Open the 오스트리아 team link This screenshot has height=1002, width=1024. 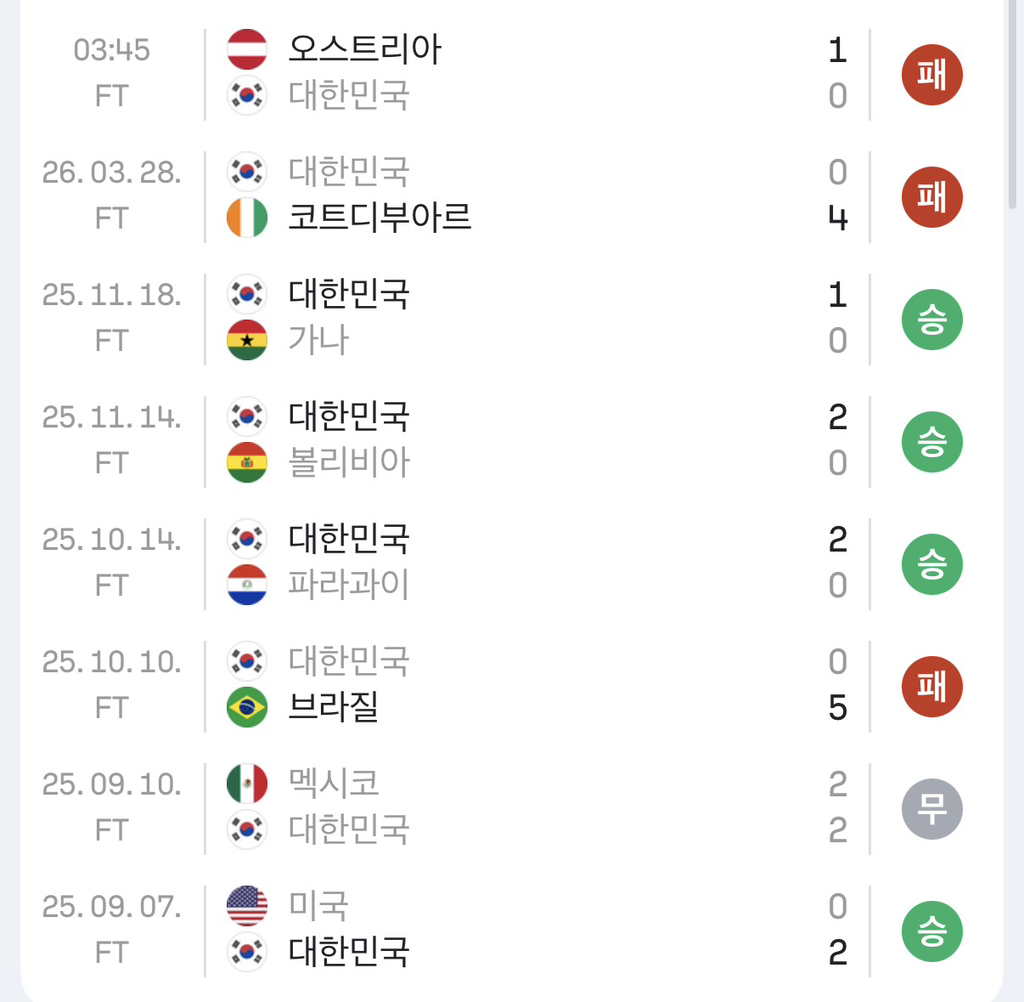click(364, 49)
